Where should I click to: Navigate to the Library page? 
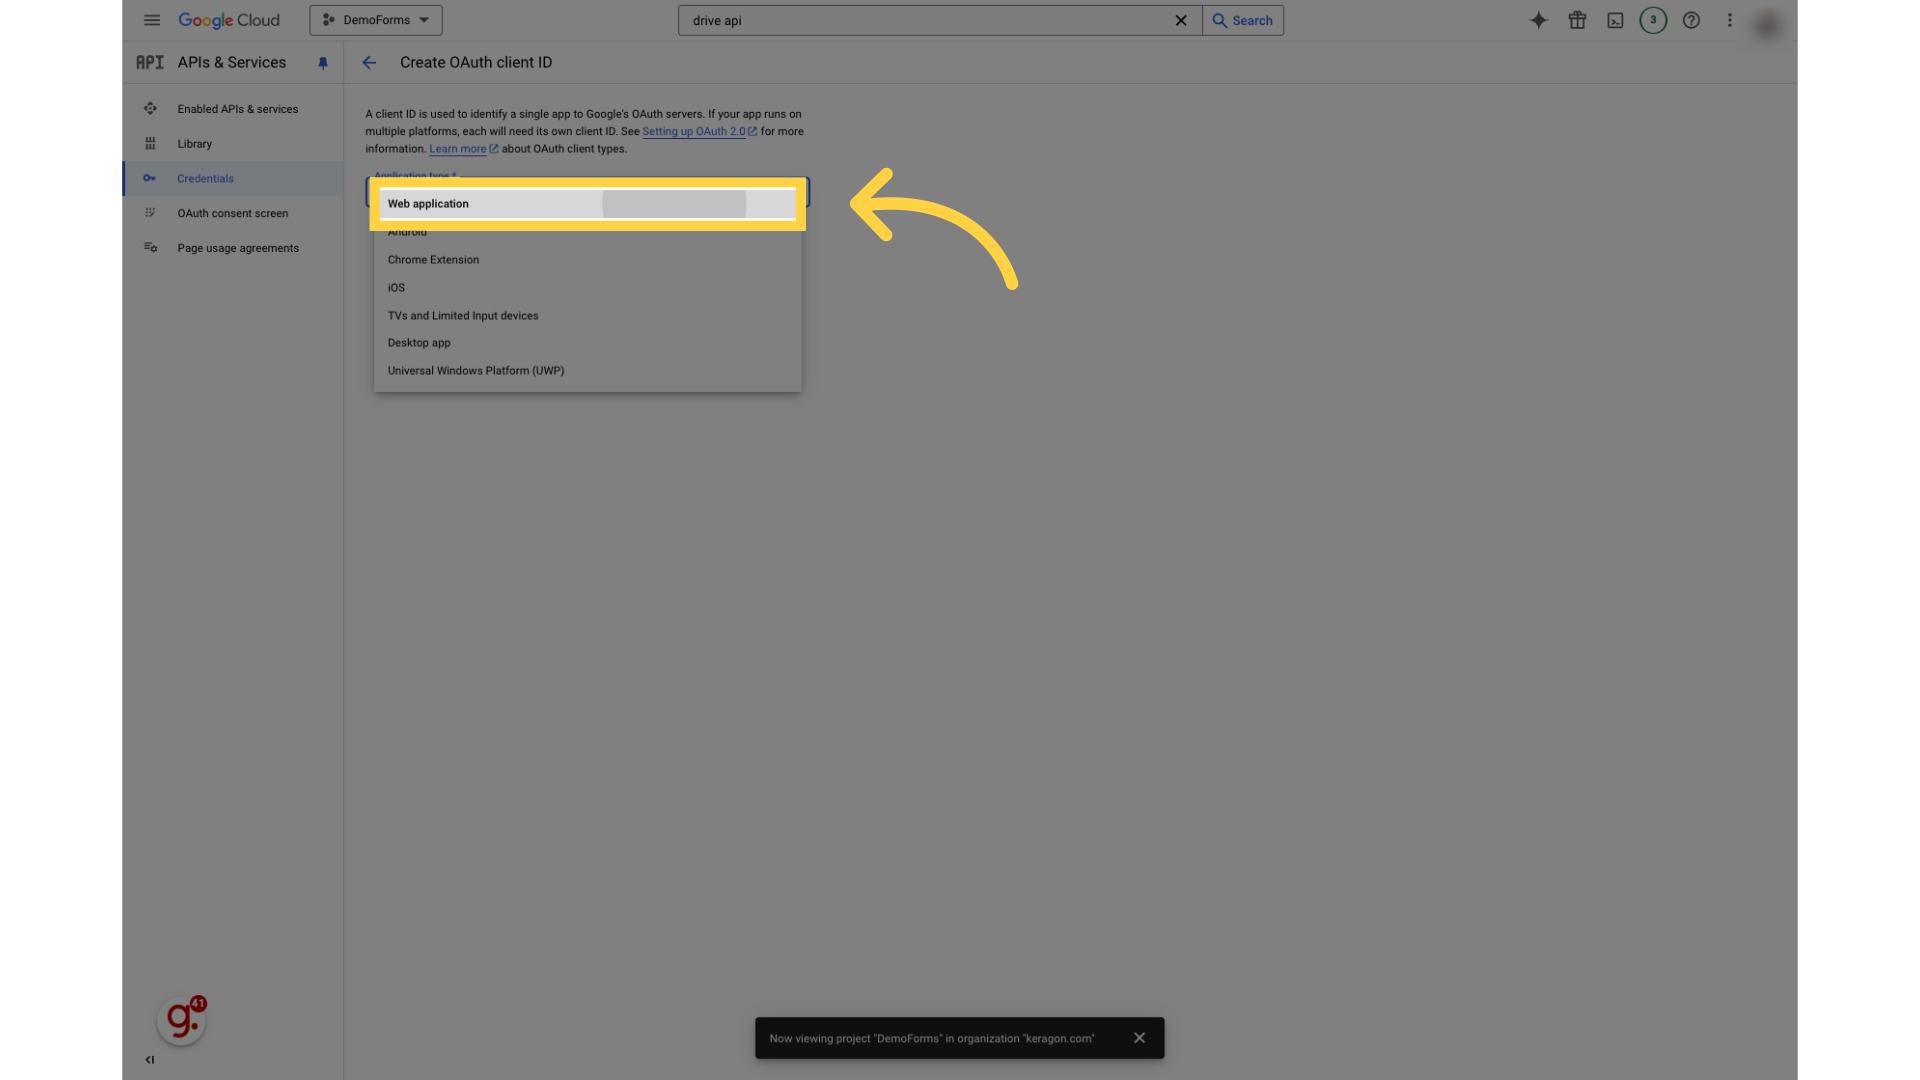pyautogui.click(x=194, y=143)
